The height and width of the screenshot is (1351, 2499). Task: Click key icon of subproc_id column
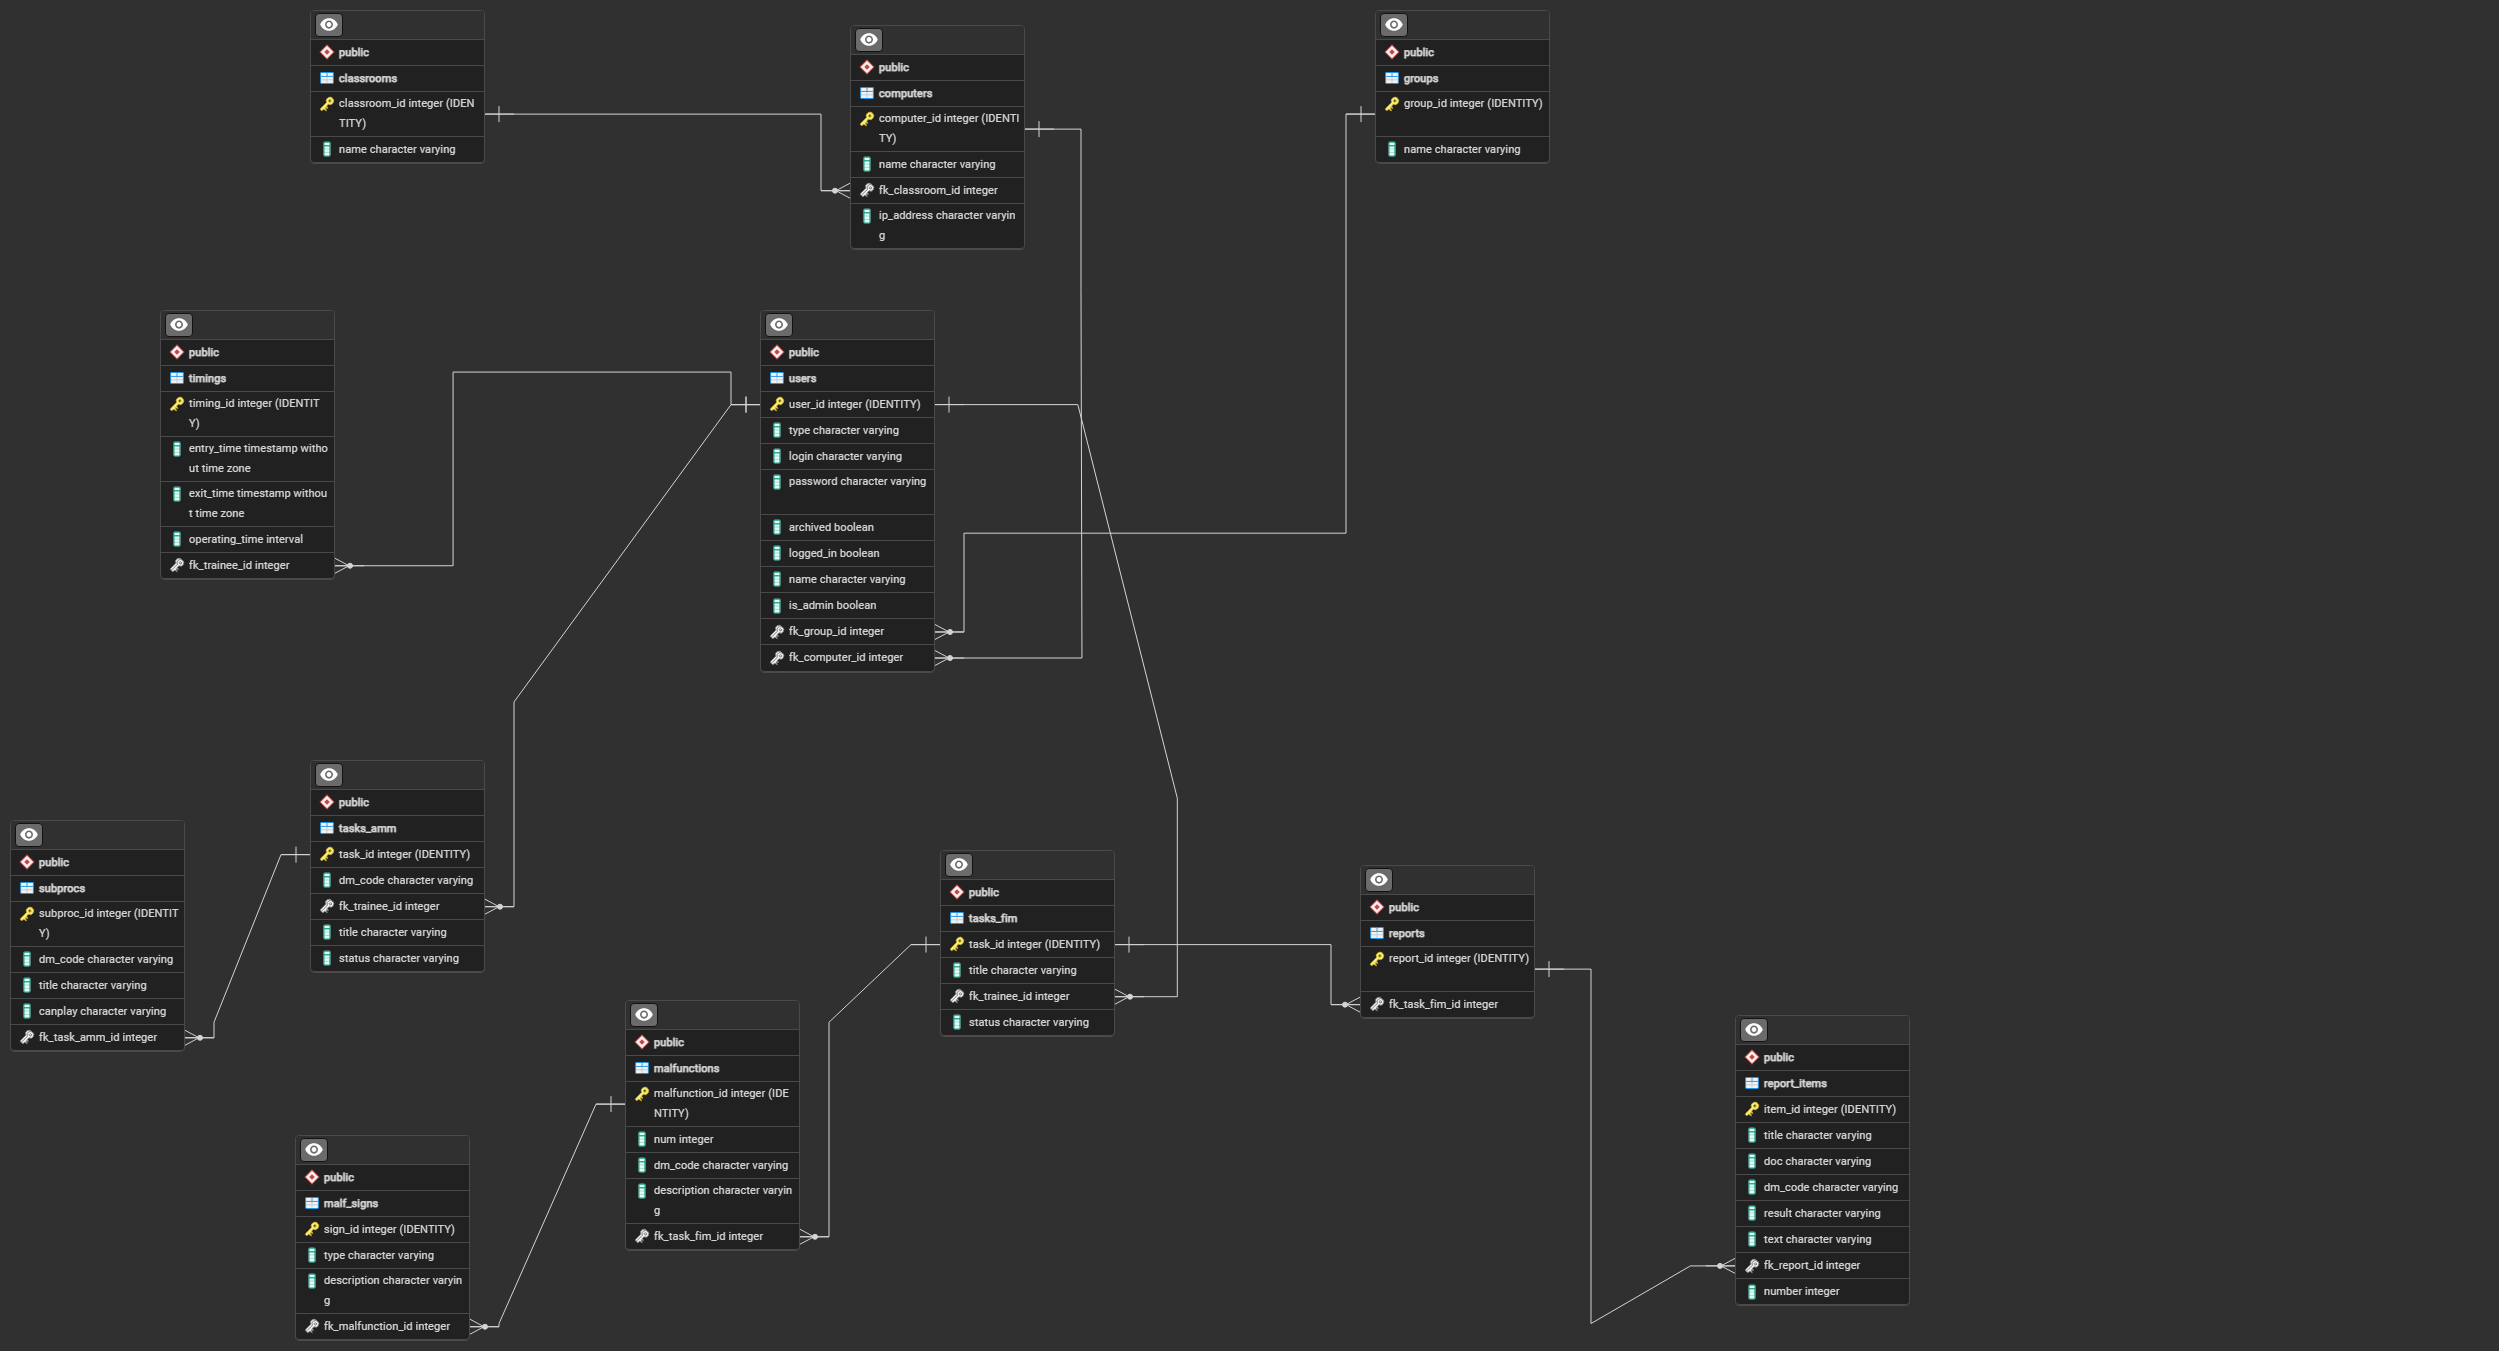(x=27, y=914)
